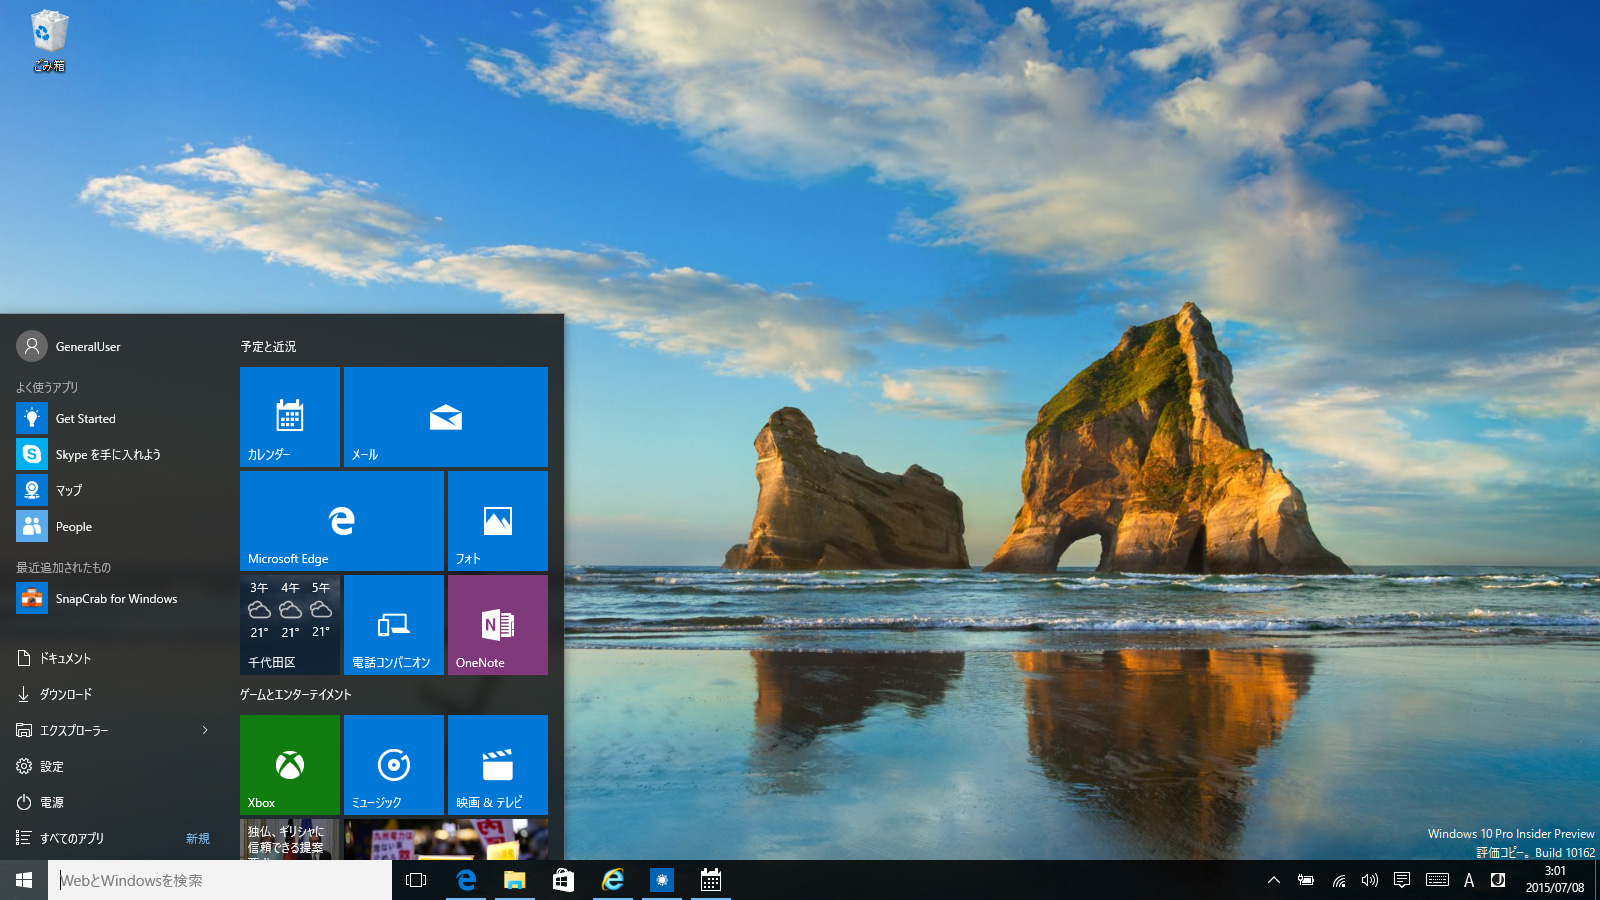Open the Movies & TV tile (映画 & テレビ)

(497, 765)
